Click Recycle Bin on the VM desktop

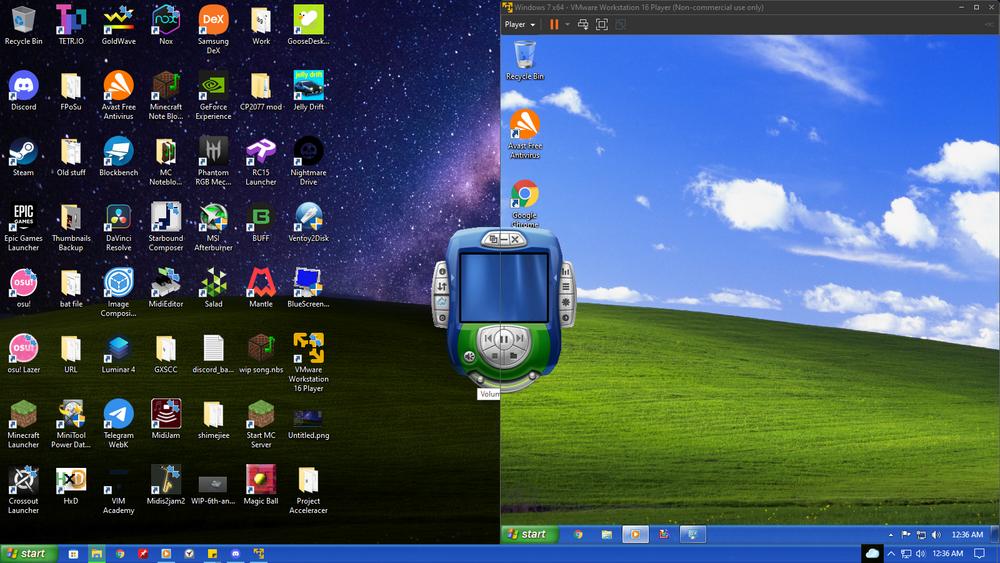[525, 60]
